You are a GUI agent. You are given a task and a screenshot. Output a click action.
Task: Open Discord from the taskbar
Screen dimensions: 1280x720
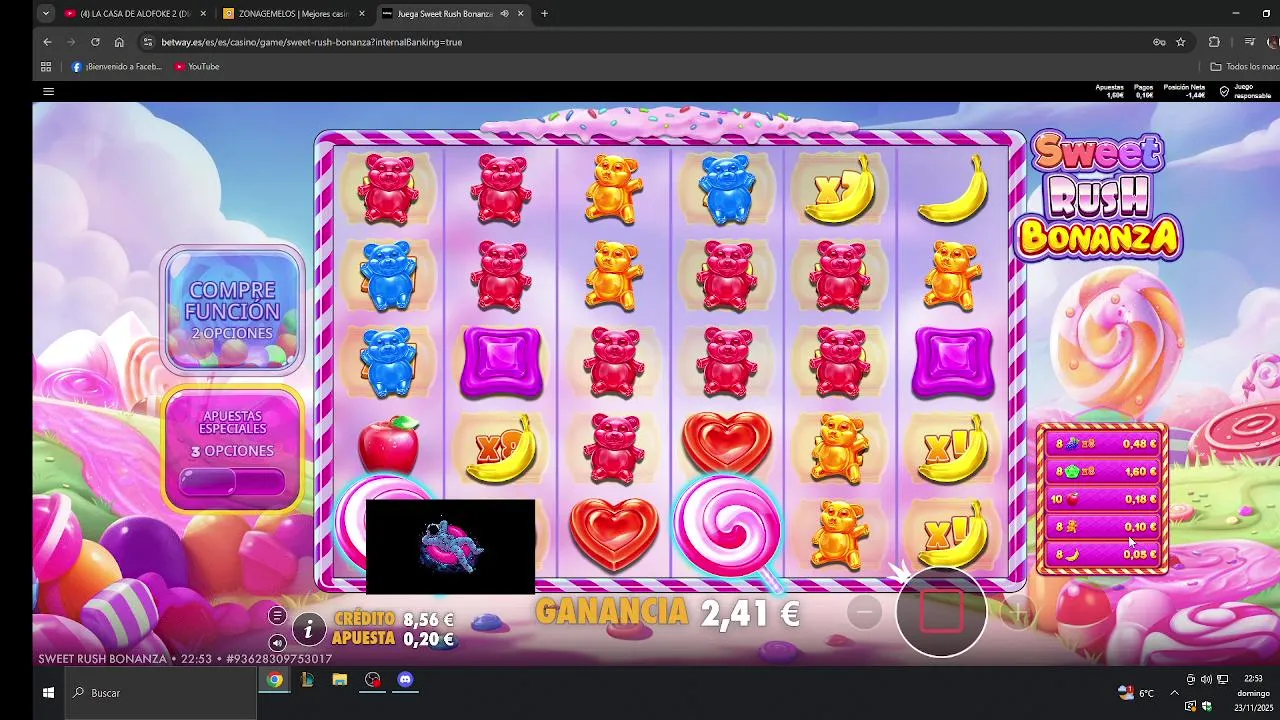point(405,680)
